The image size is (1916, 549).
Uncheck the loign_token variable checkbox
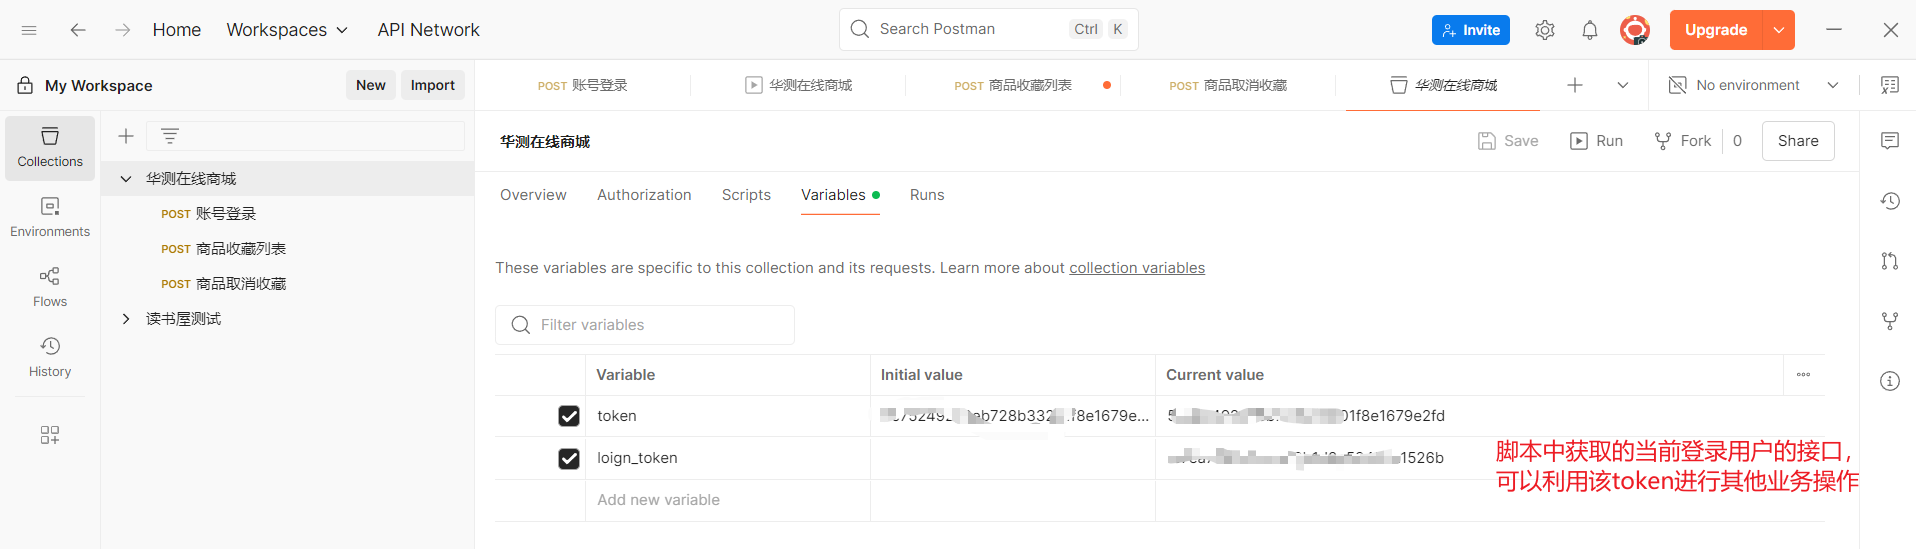coord(569,458)
